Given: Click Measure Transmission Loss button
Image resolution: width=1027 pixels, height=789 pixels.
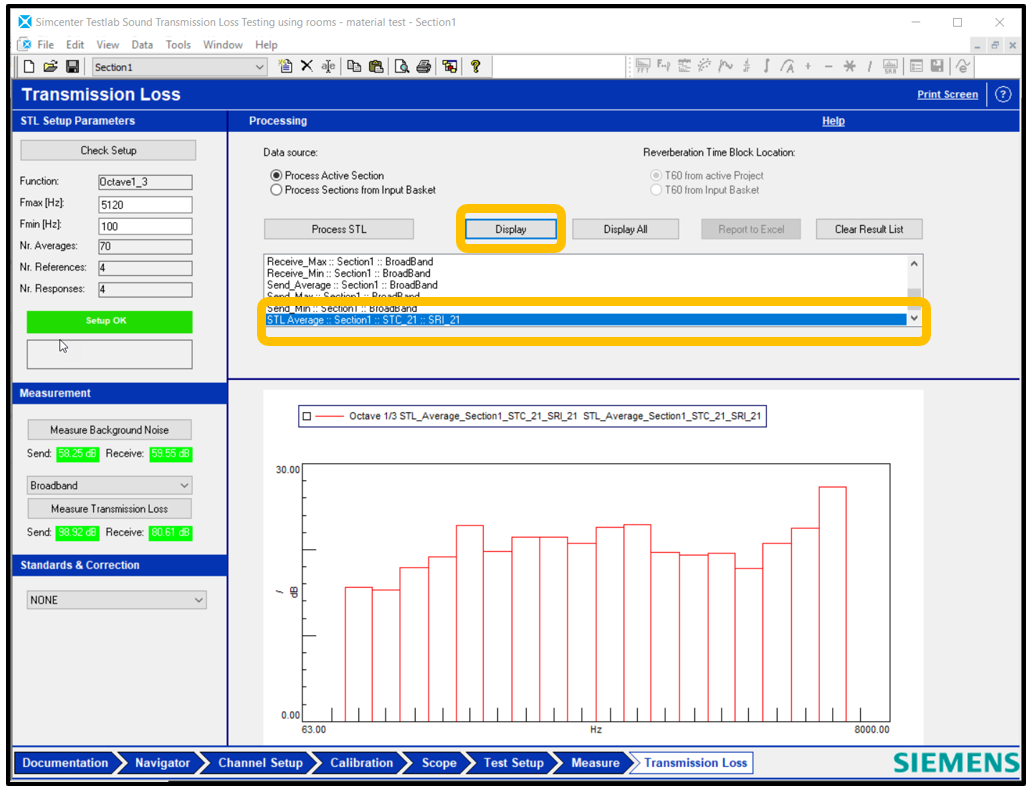Looking at the screenshot, I should click(x=109, y=509).
